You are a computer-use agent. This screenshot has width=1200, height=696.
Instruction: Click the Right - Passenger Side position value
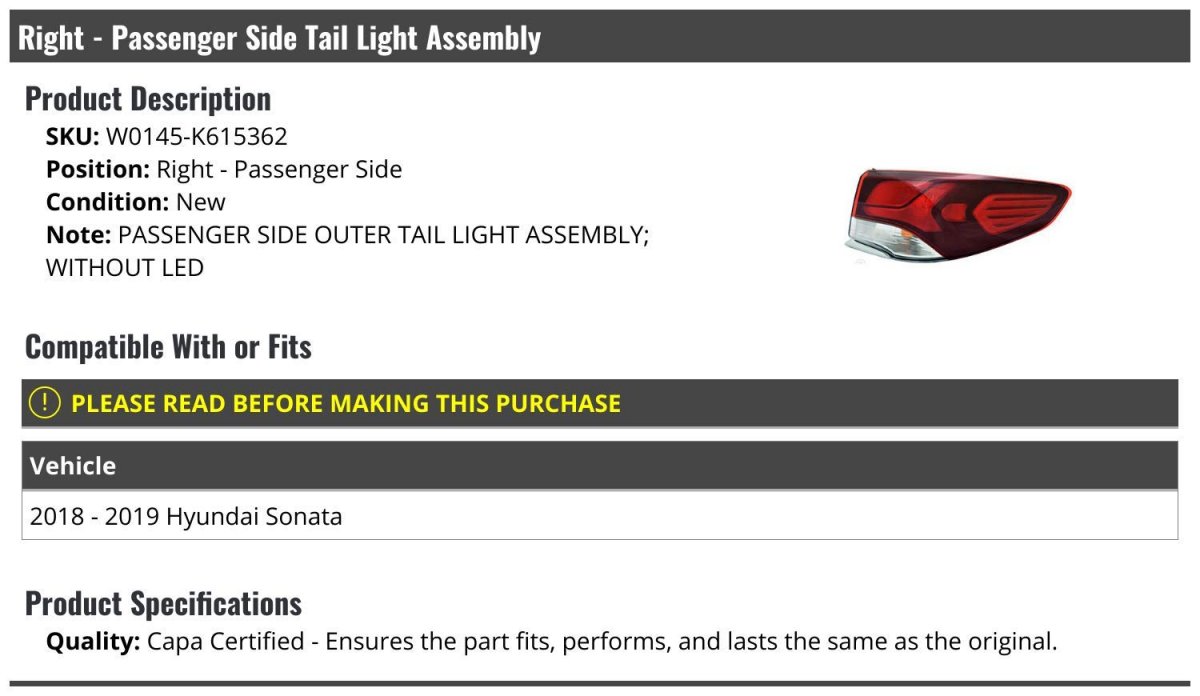coord(279,170)
